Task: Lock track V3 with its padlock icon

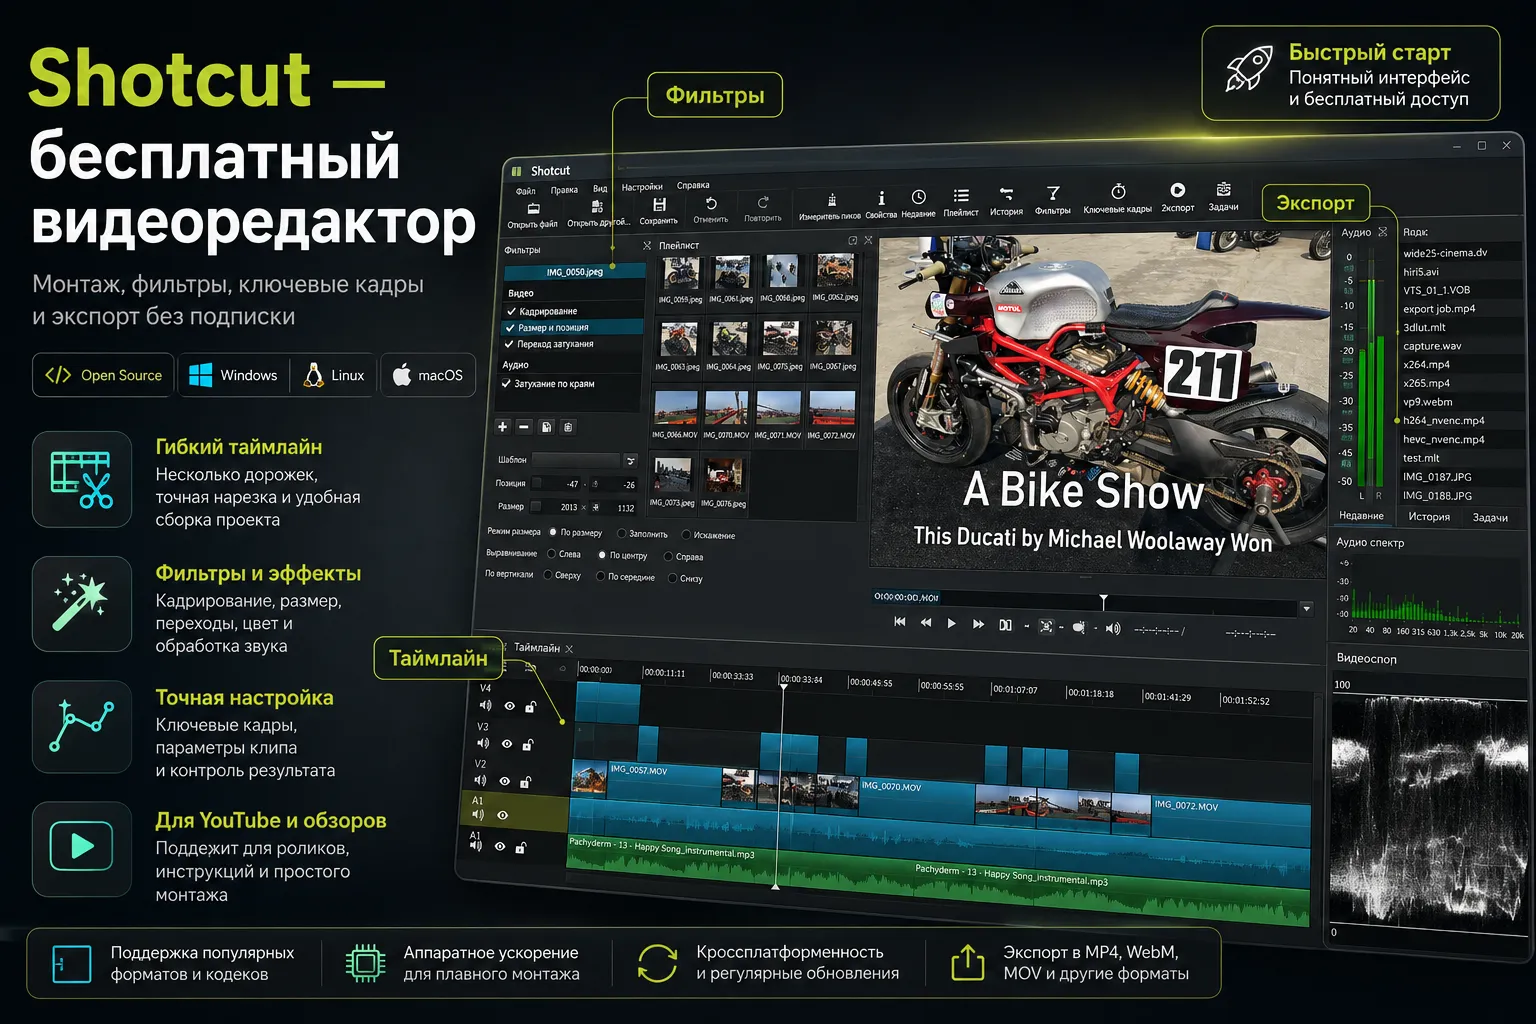Action: pos(528,745)
